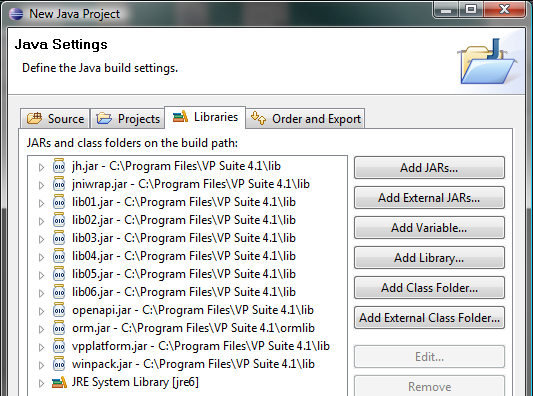Expand the lib02.jar tree node
The image size is (533, 396).
click(41, 221)
